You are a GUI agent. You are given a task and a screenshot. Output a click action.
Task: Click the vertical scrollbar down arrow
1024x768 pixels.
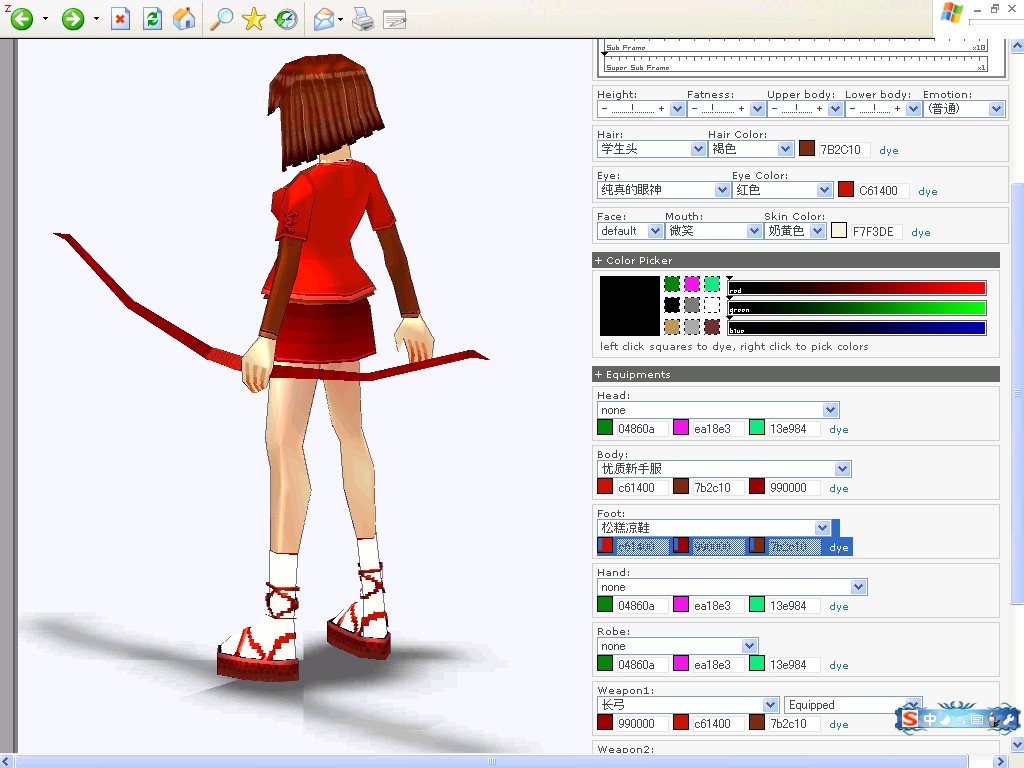tap(1017, 744)
